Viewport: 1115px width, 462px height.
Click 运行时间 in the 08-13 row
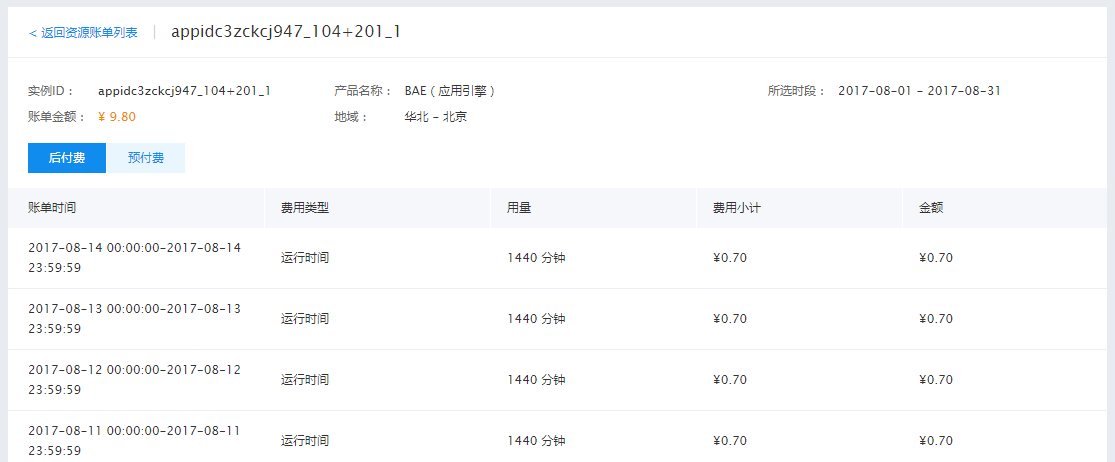pyautogui.click(x=304, y=319)
